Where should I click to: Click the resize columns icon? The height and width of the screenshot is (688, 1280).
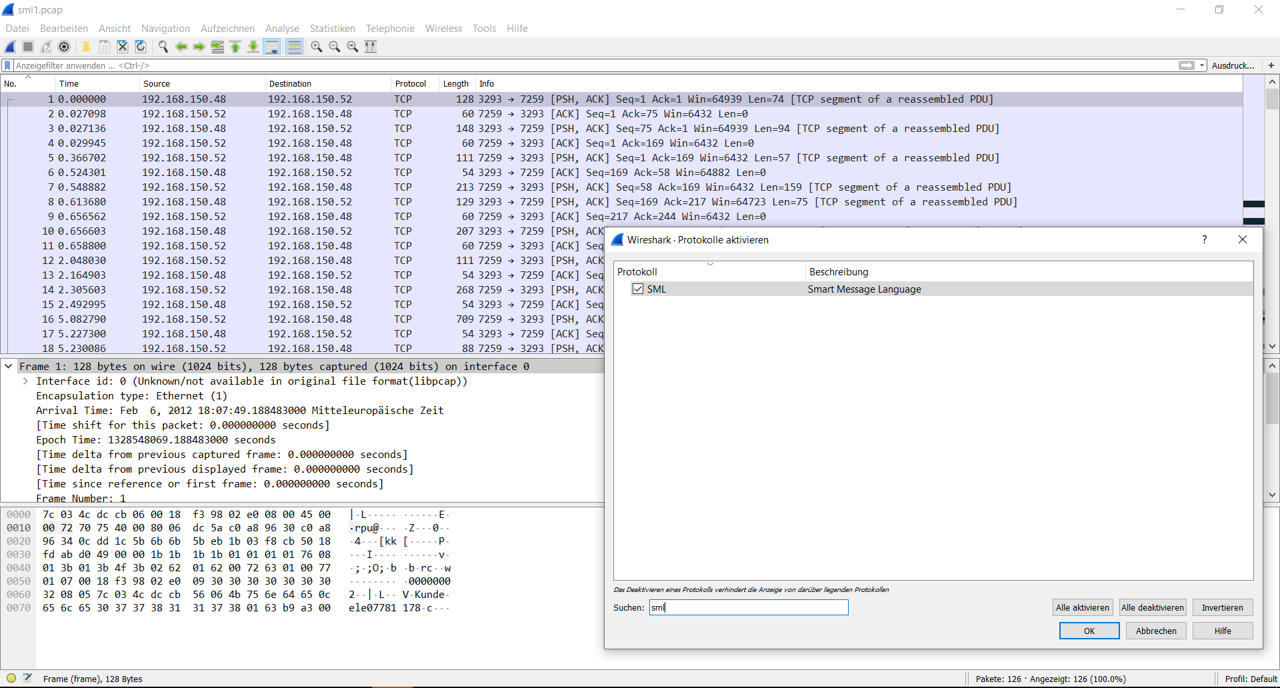coord(371,47)
